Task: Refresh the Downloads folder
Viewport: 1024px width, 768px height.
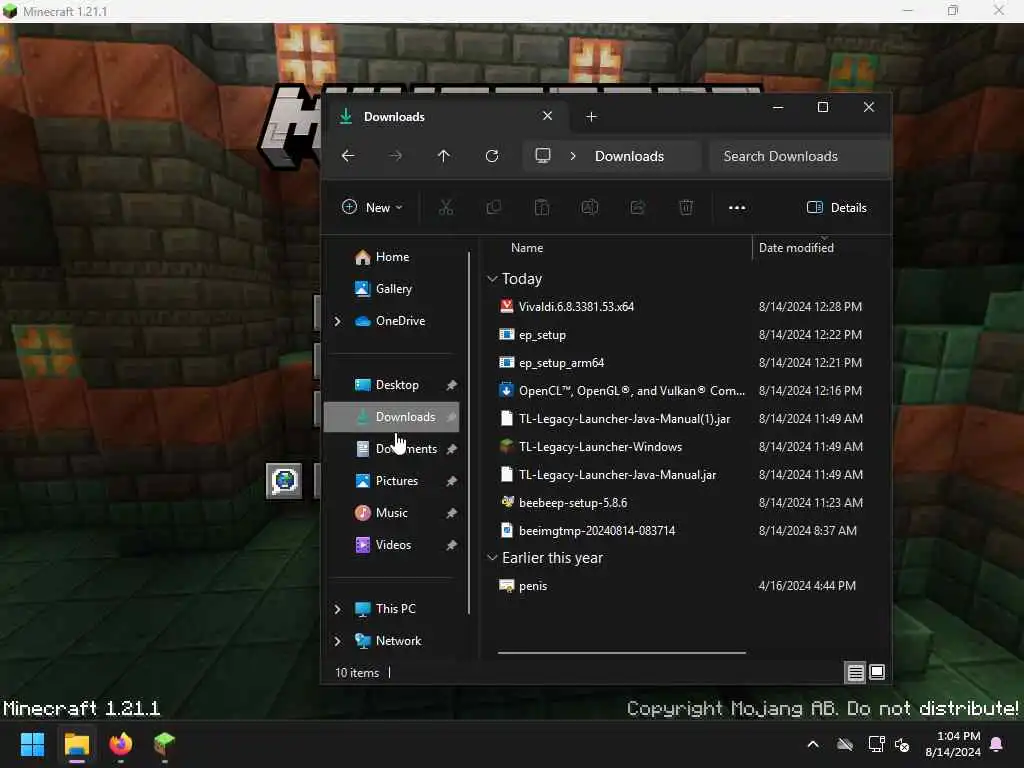Action: [492, 156]
